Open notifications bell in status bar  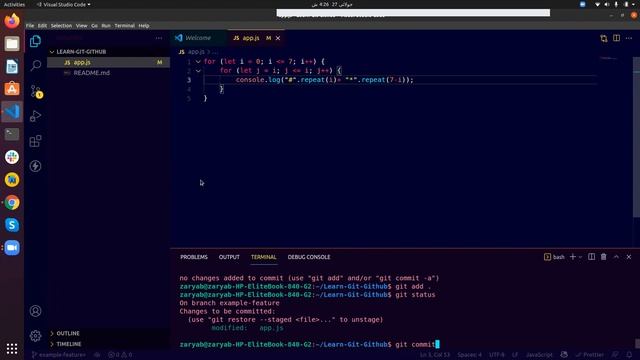[x=629, y=355]
